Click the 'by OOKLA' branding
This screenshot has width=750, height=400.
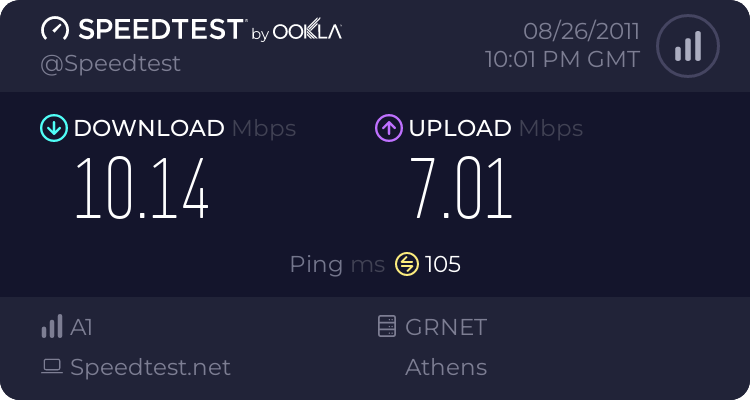[296, 33]
